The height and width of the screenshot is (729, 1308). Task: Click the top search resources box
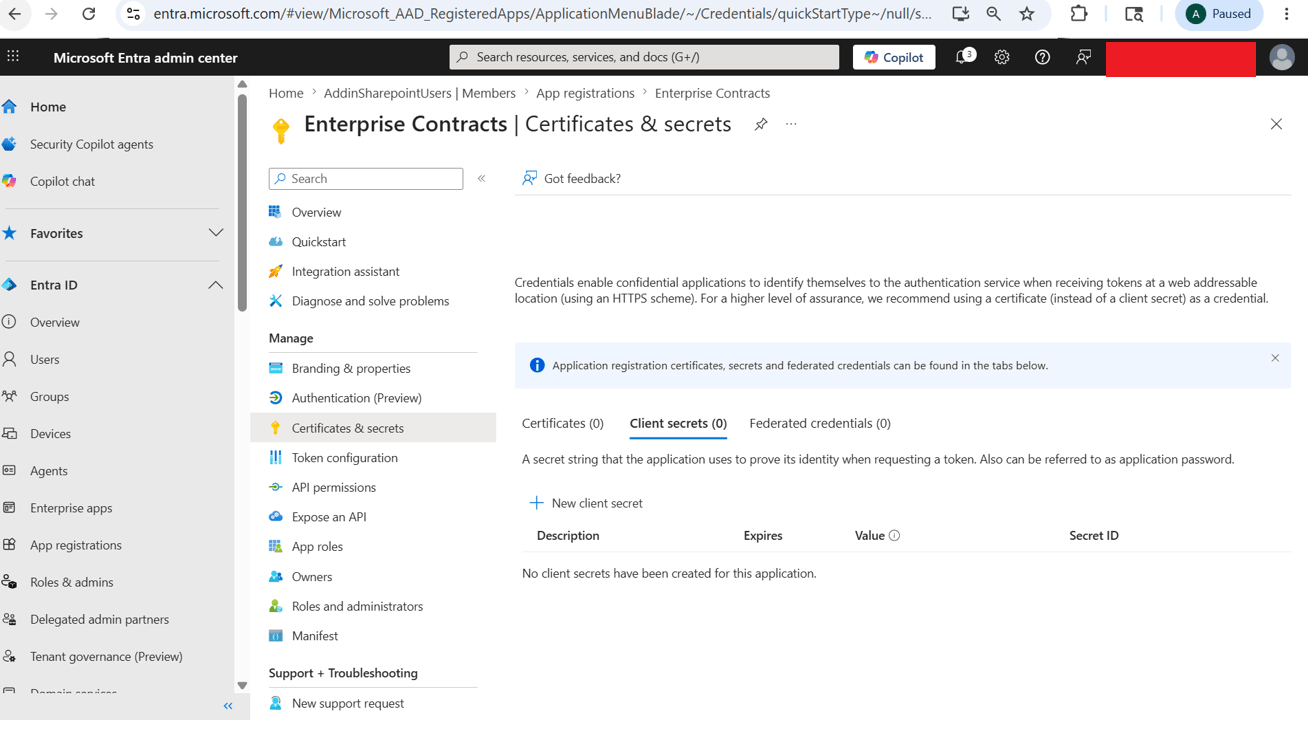click(x=644, y=57)
